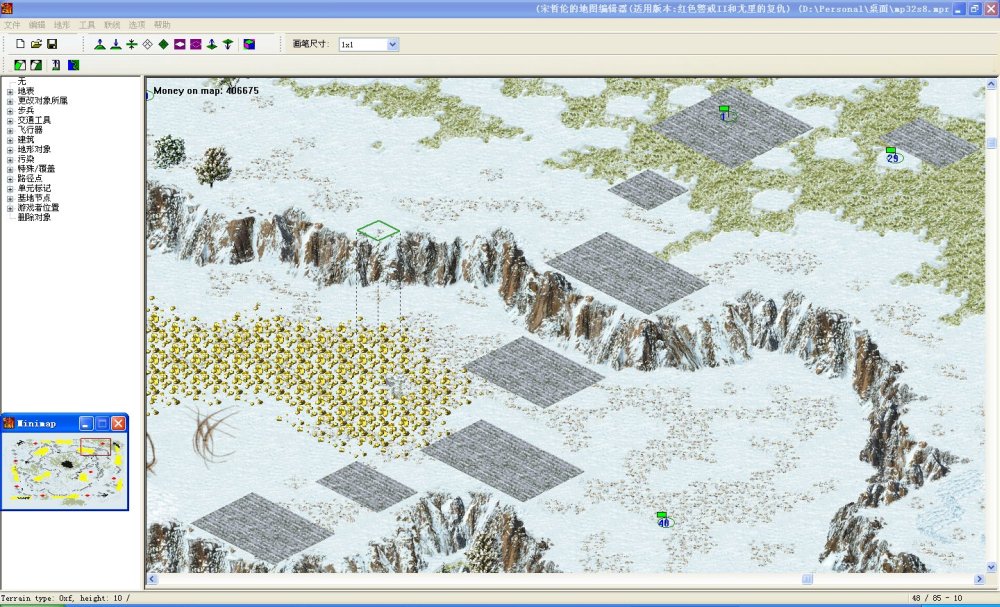The width and height of the screenshot is (1000, 607).
Task: Click the hollow diamond hide tileset icon
Action: point(147,44)
